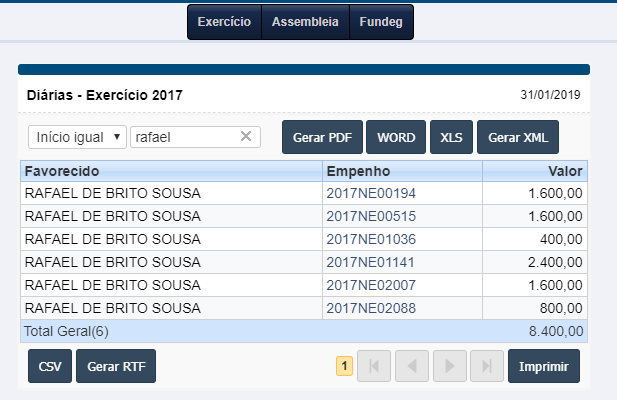Viewport: 617px width, 400px height.
Task: Go to first page of results
Action: (x=375, y=367)
